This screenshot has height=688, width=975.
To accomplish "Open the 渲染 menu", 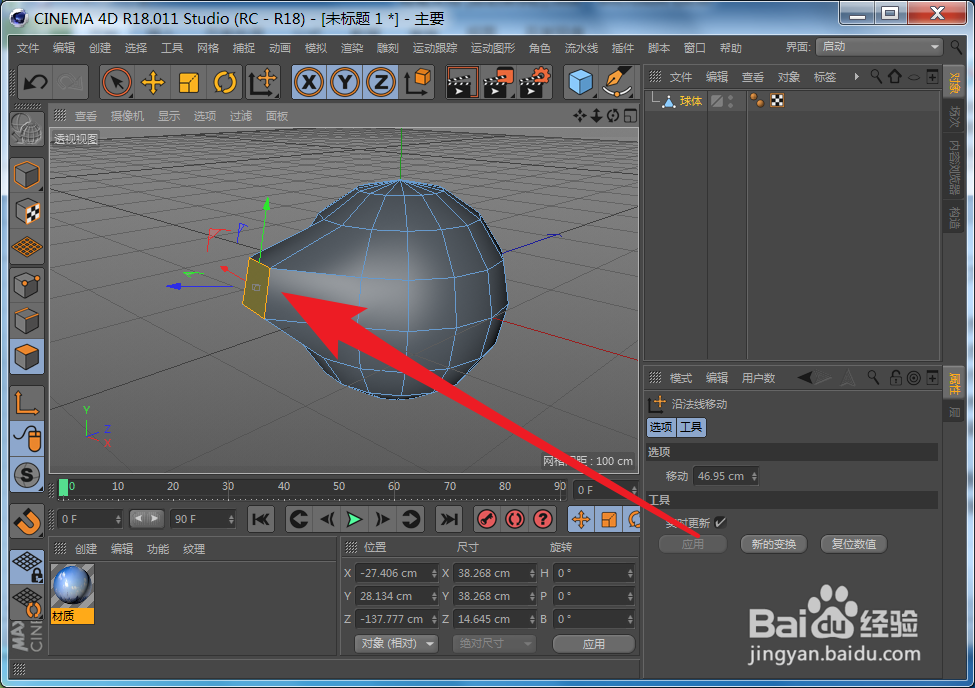I will click(352, 48).
